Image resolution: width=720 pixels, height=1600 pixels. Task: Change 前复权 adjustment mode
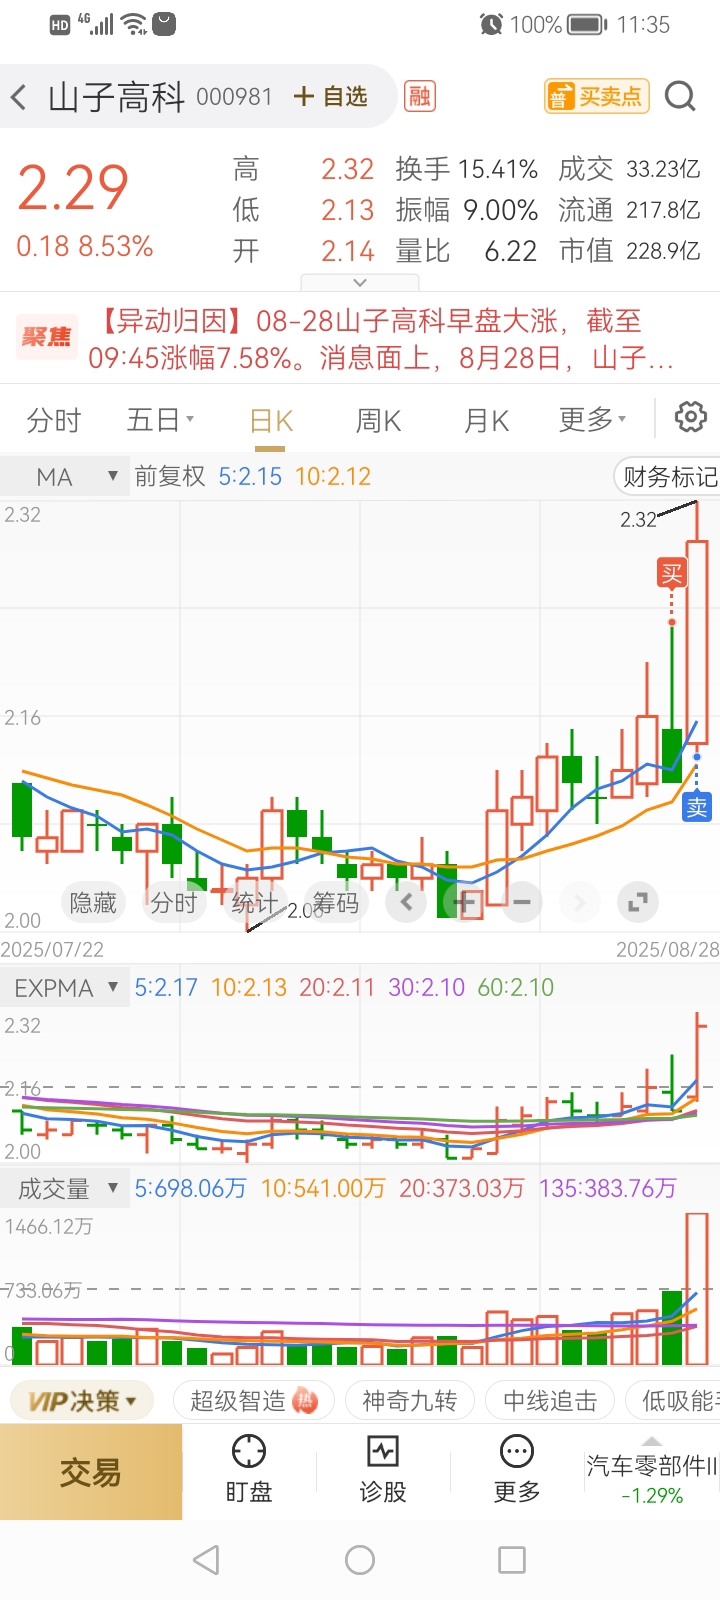tap(170, 477)
